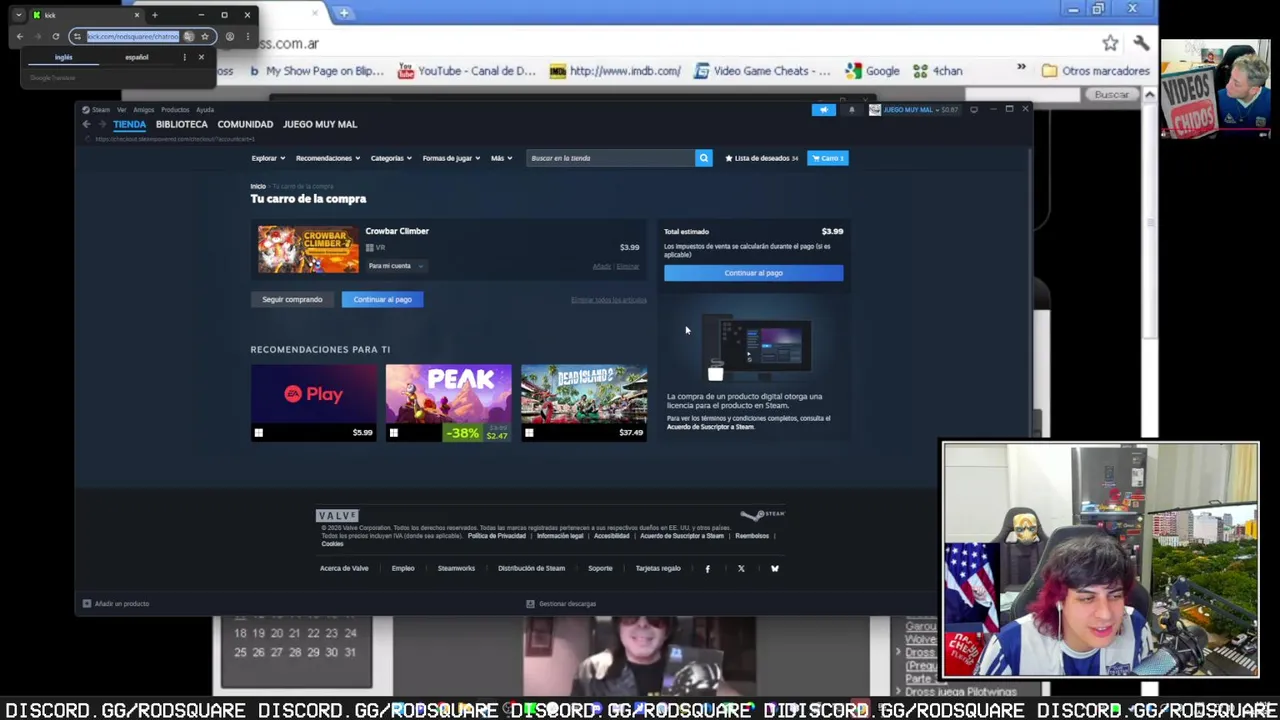
Task: Select inglés tab in translate popup
Action: [63, 57]
